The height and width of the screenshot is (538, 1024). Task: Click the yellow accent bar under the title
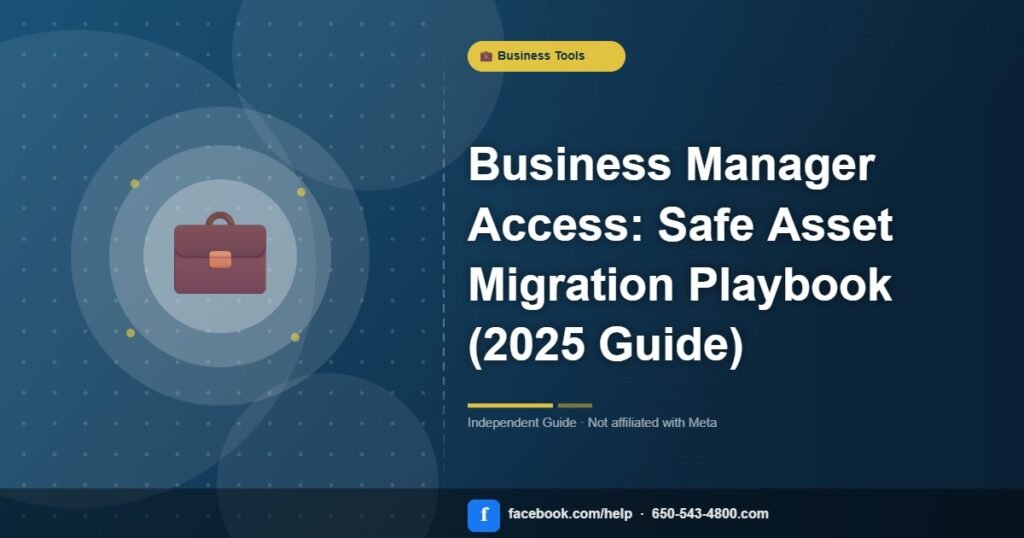point(510,405)
